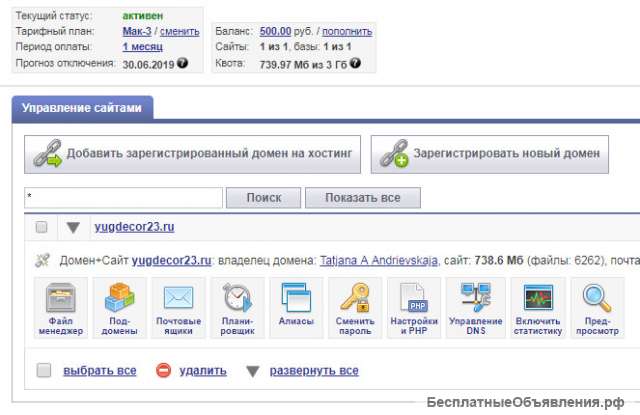This screenshot has height=415, width=640.
Task: Open Tatjana A Andrievskaja owner link
Action: [379, 260]
